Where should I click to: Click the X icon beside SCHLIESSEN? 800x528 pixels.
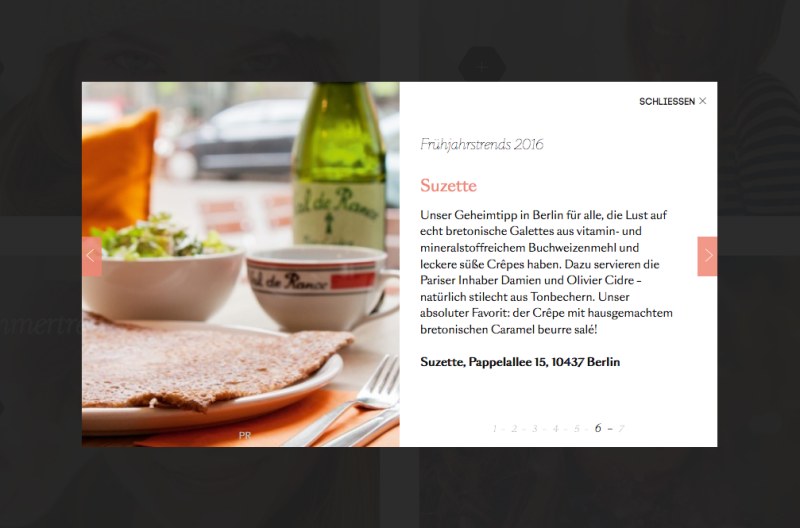703,101
